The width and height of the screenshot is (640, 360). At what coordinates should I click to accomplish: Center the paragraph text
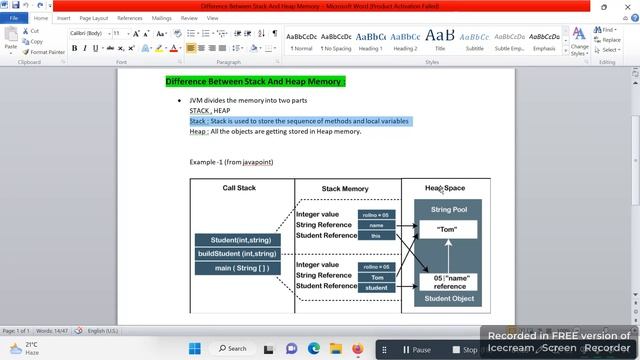[201, 48]
